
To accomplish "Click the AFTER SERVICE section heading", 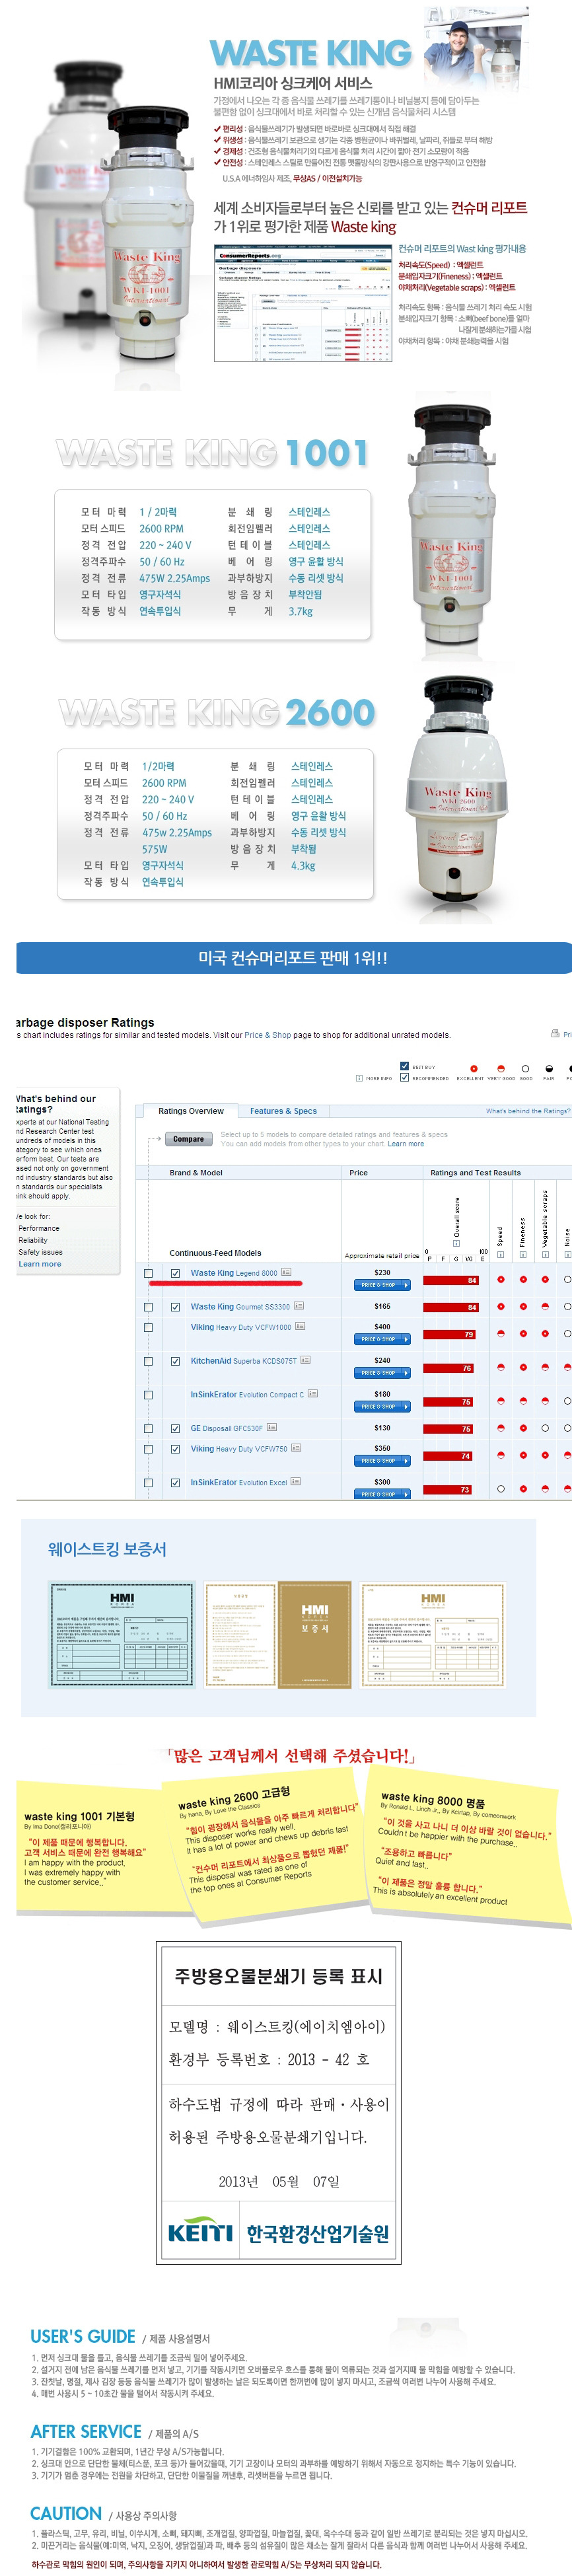I will 86,2431.
